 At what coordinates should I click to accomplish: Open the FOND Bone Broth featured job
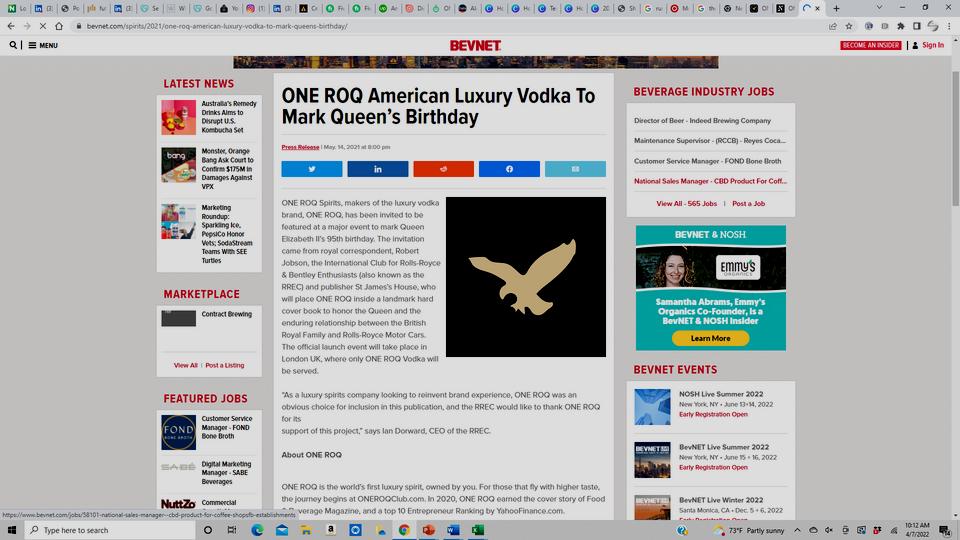click(x=227, y=427)
